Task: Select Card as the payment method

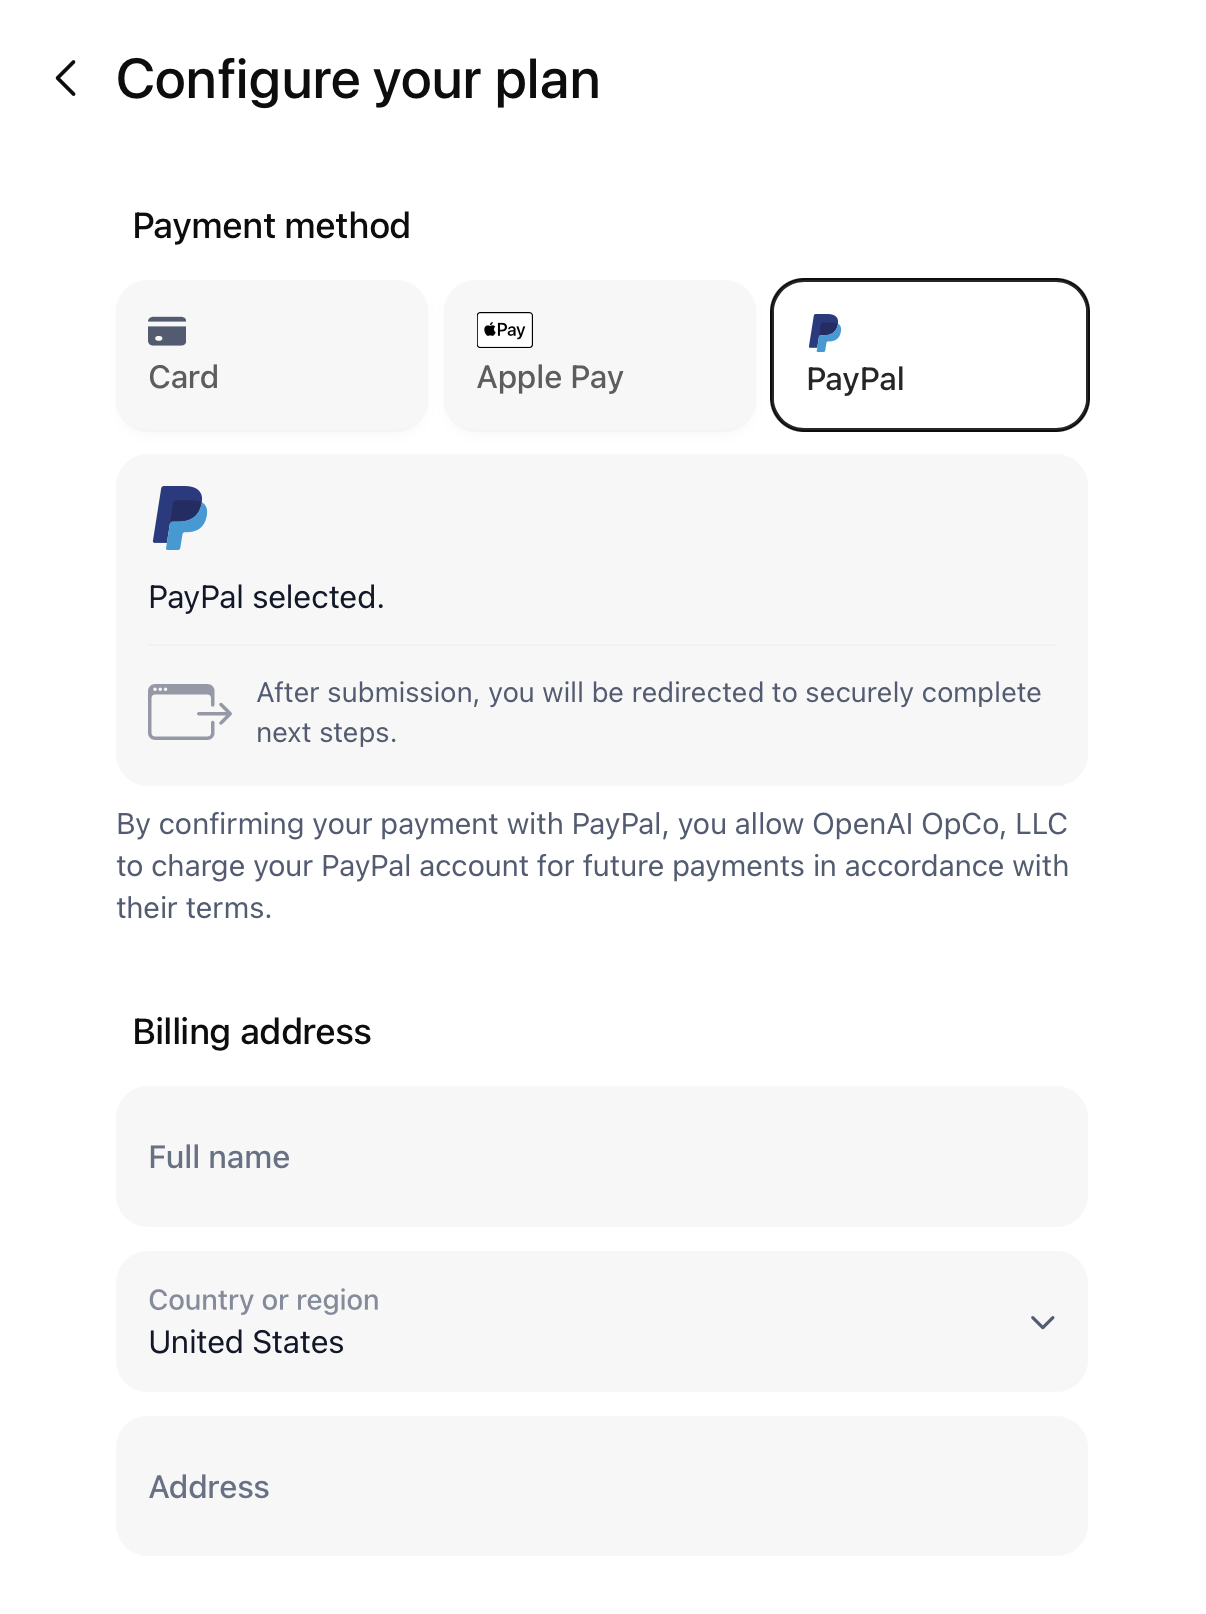Action: [272, 355]
